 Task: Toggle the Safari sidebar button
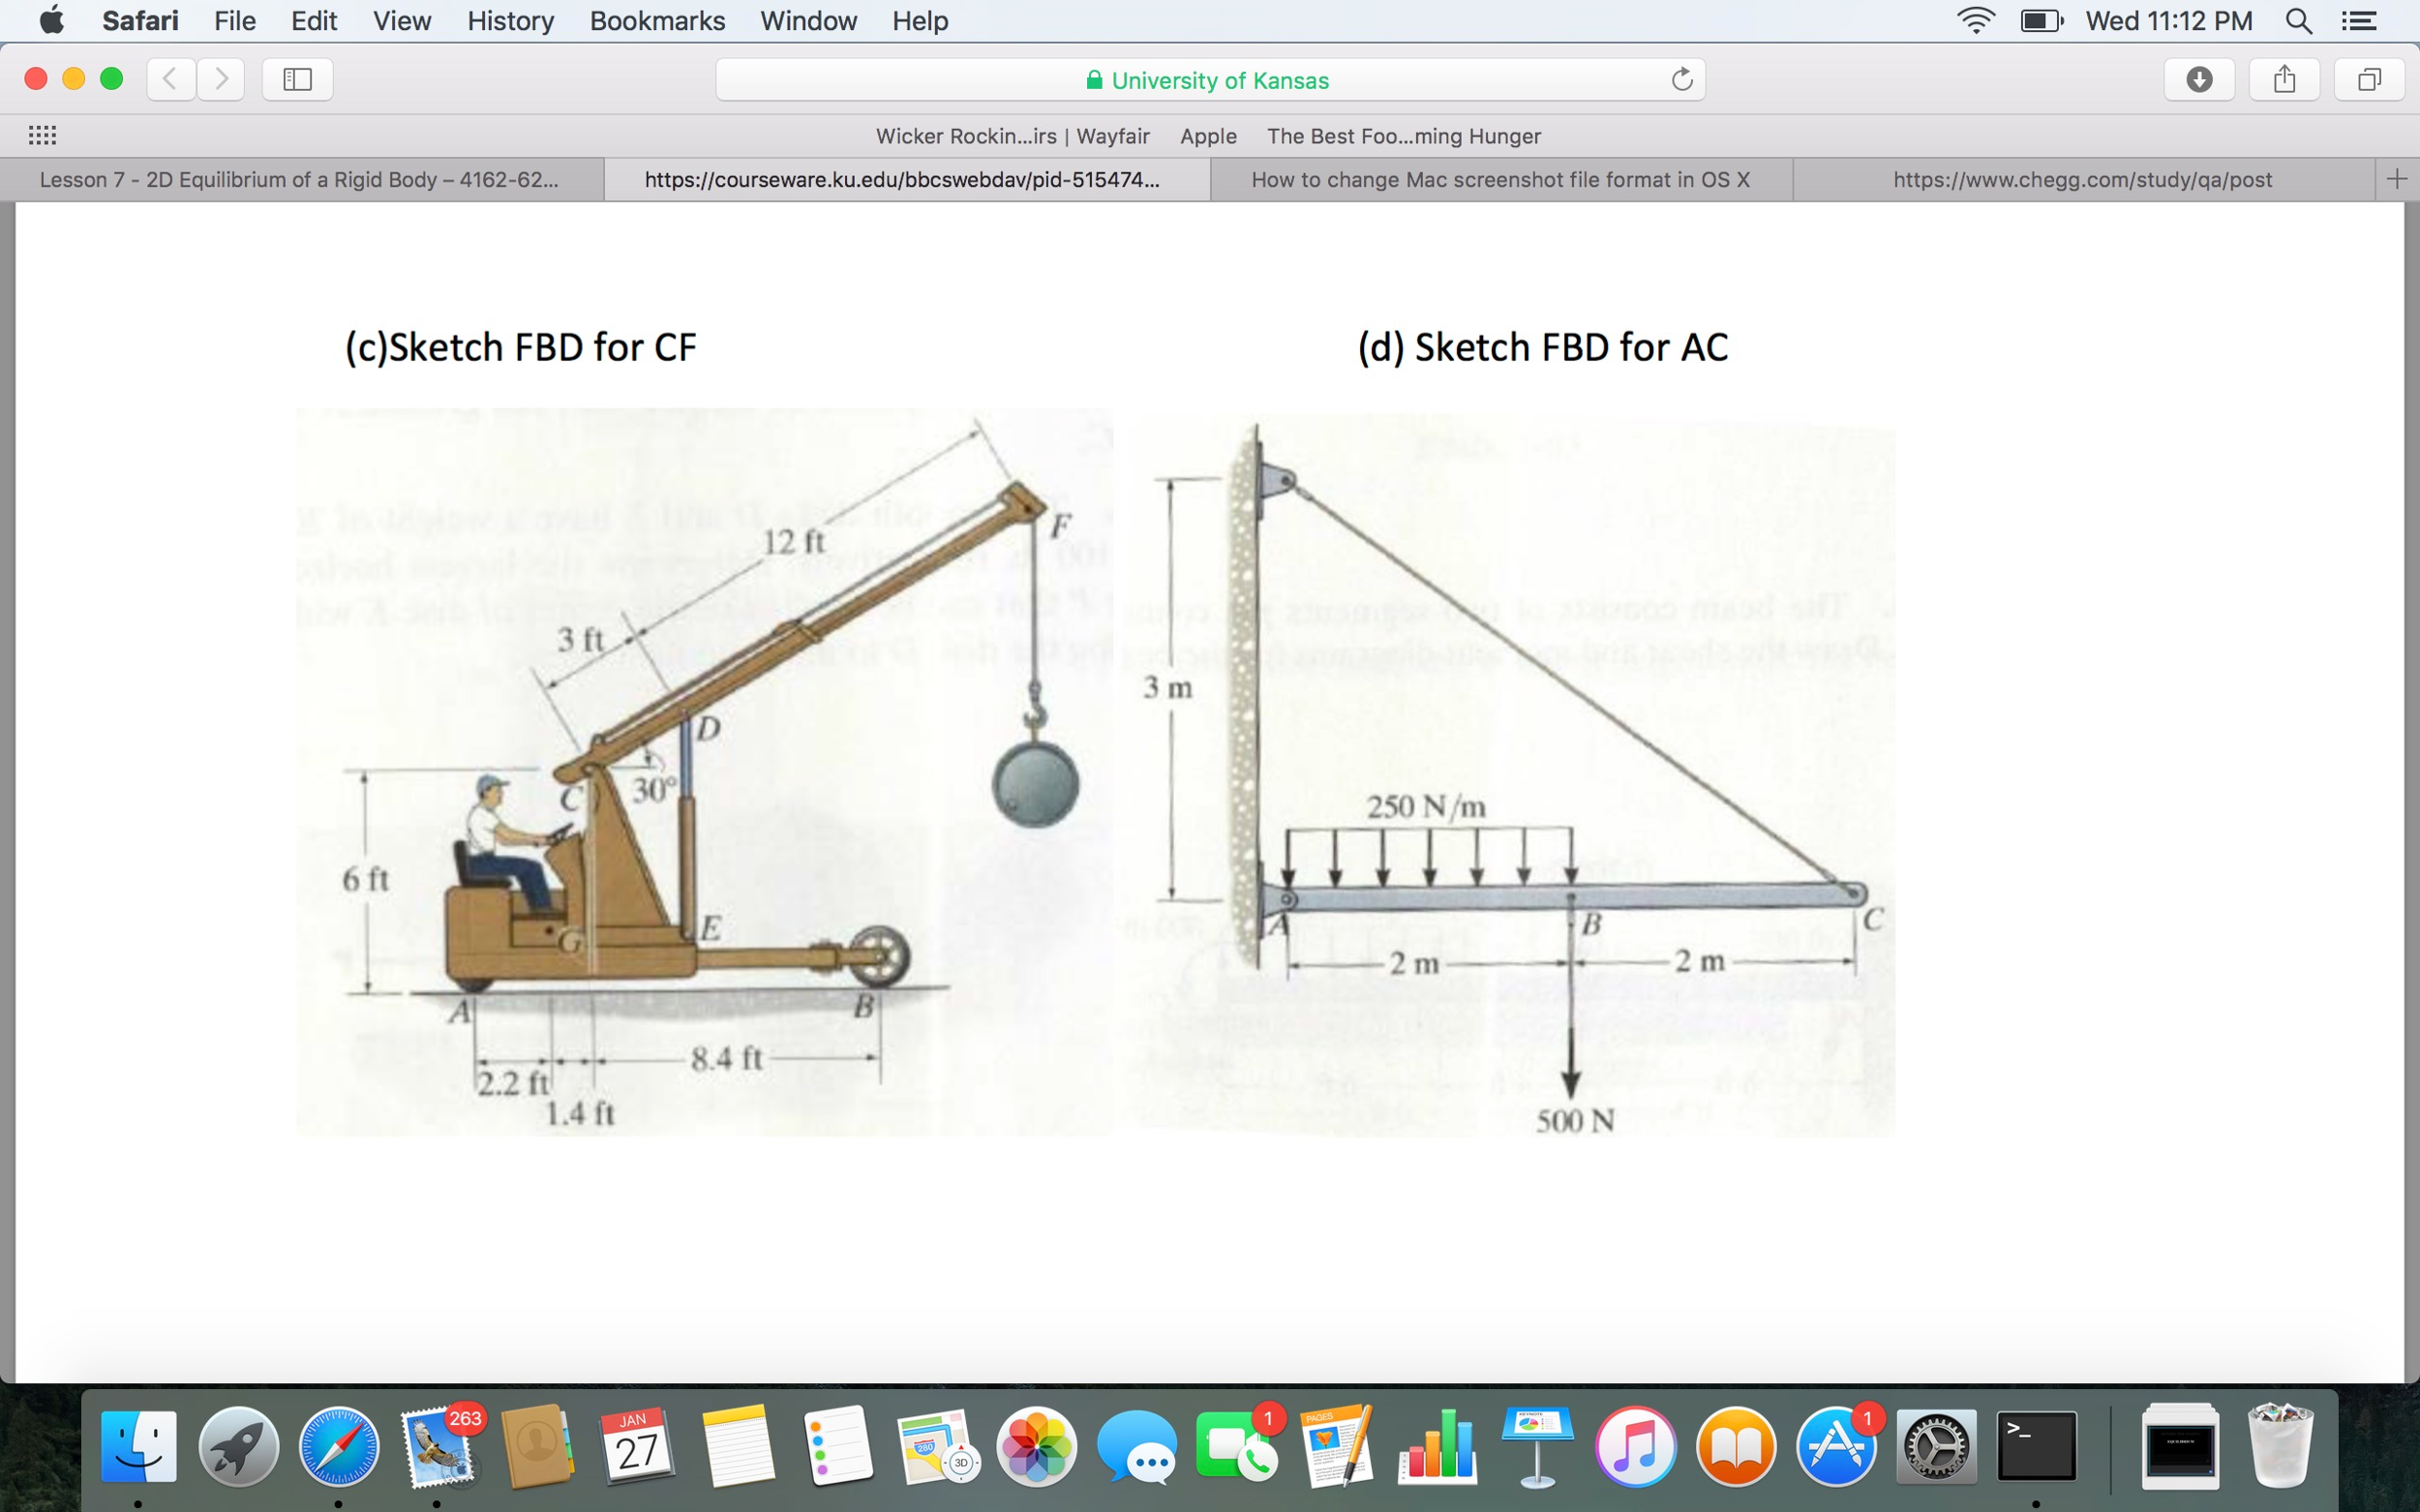coord(297,79)
